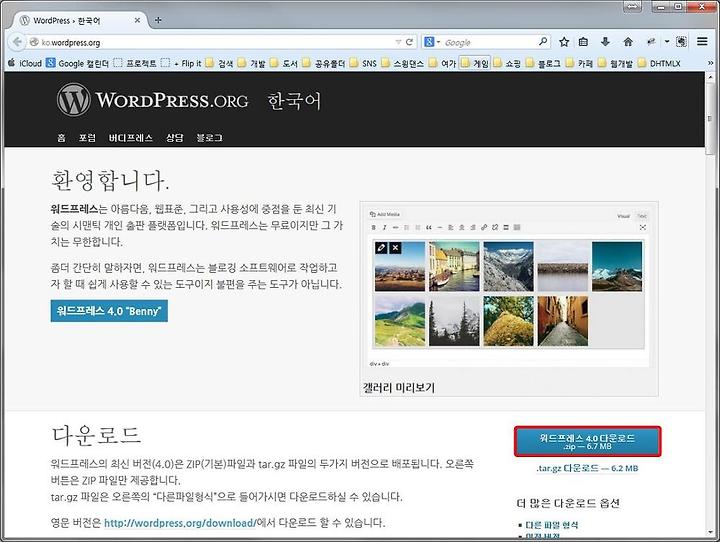
Task: Open the SNS bookmarks folder
Action: pyautogui.click(x=363, y=63)
